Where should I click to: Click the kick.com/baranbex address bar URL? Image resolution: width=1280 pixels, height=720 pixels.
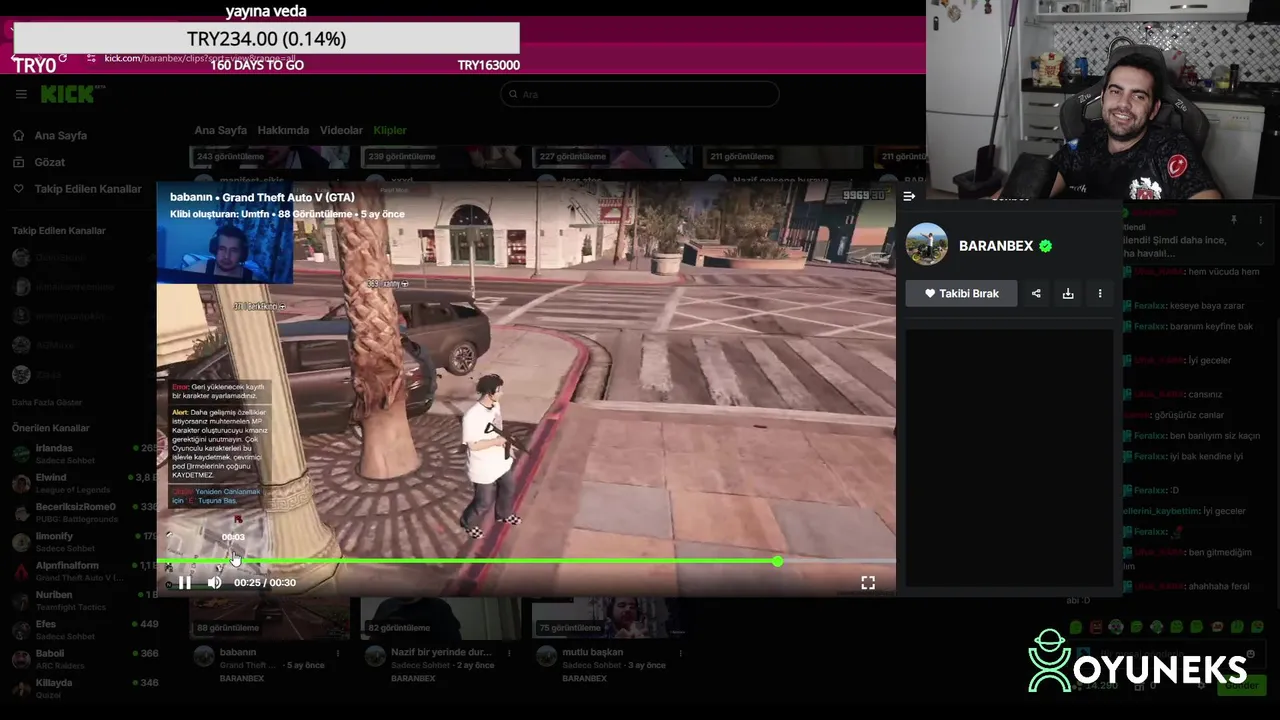tap(200, 58)
